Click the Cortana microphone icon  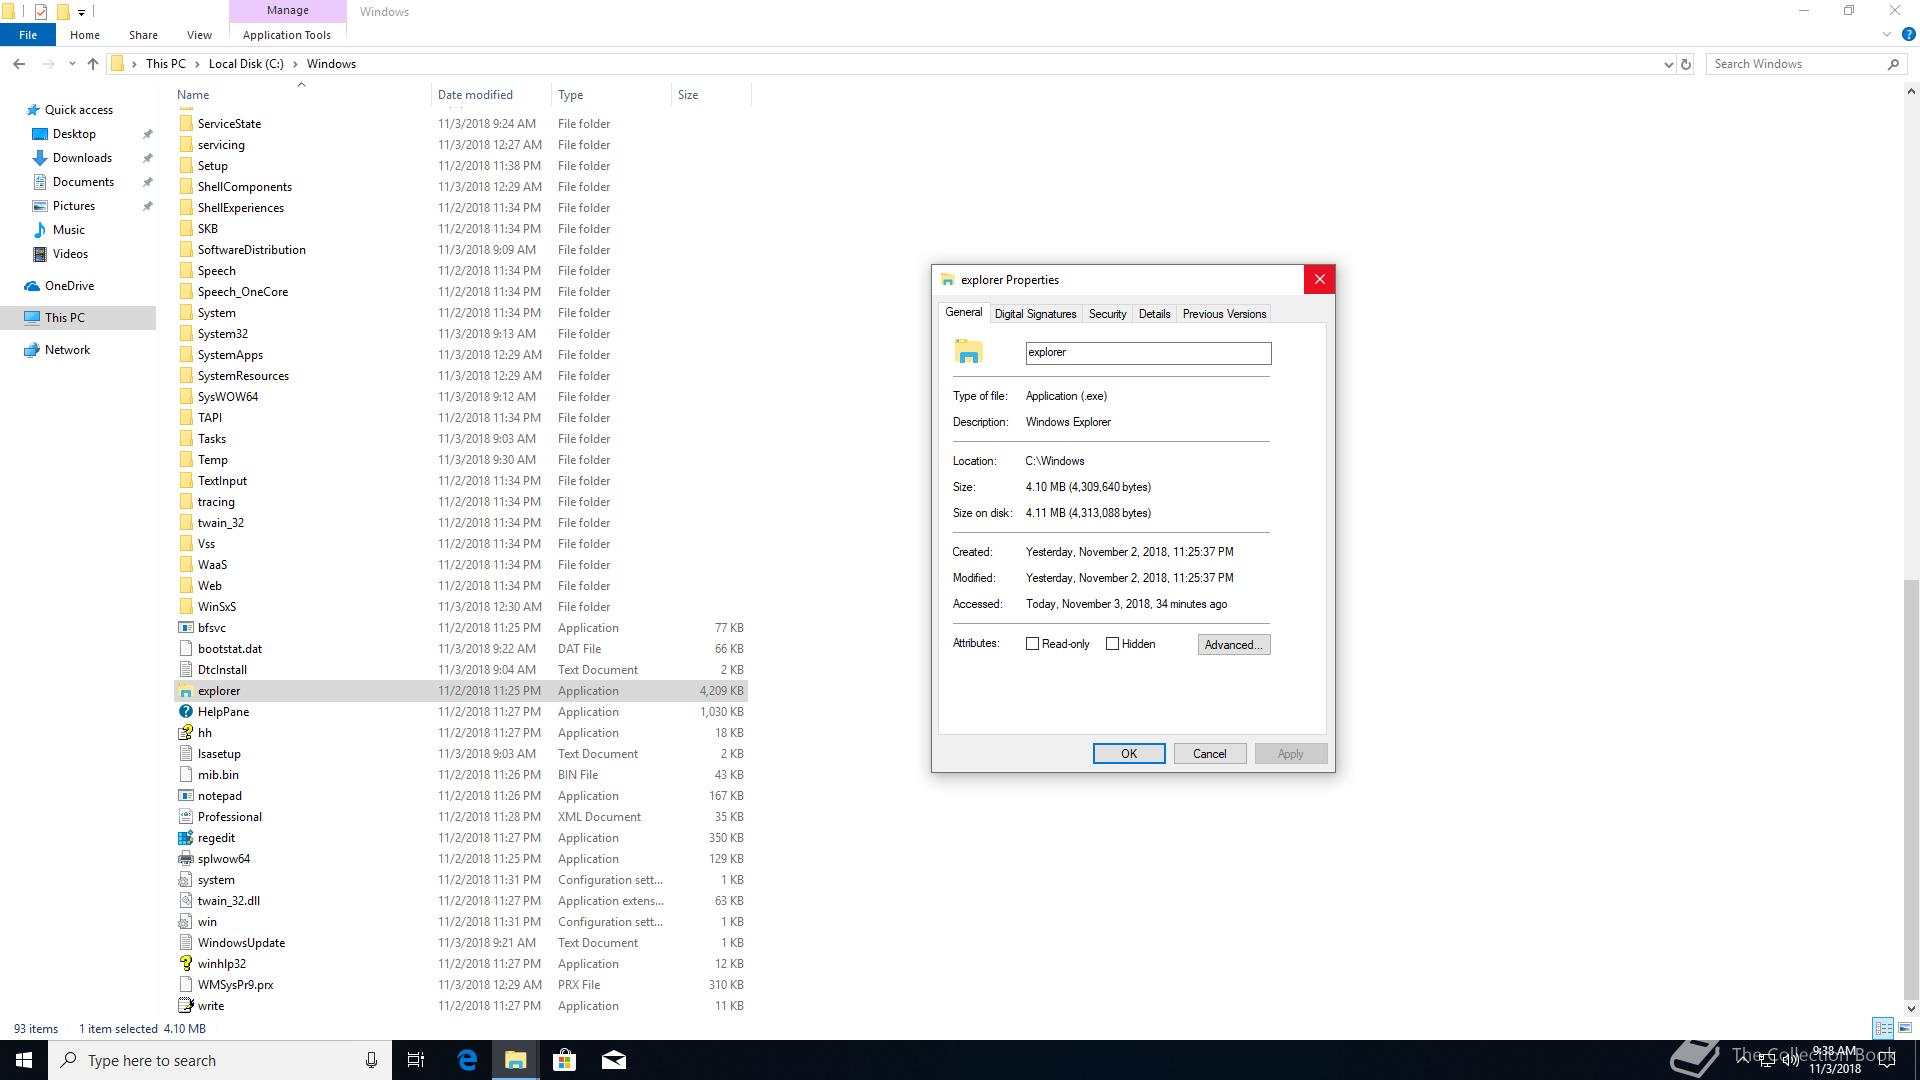(371, 1060)
